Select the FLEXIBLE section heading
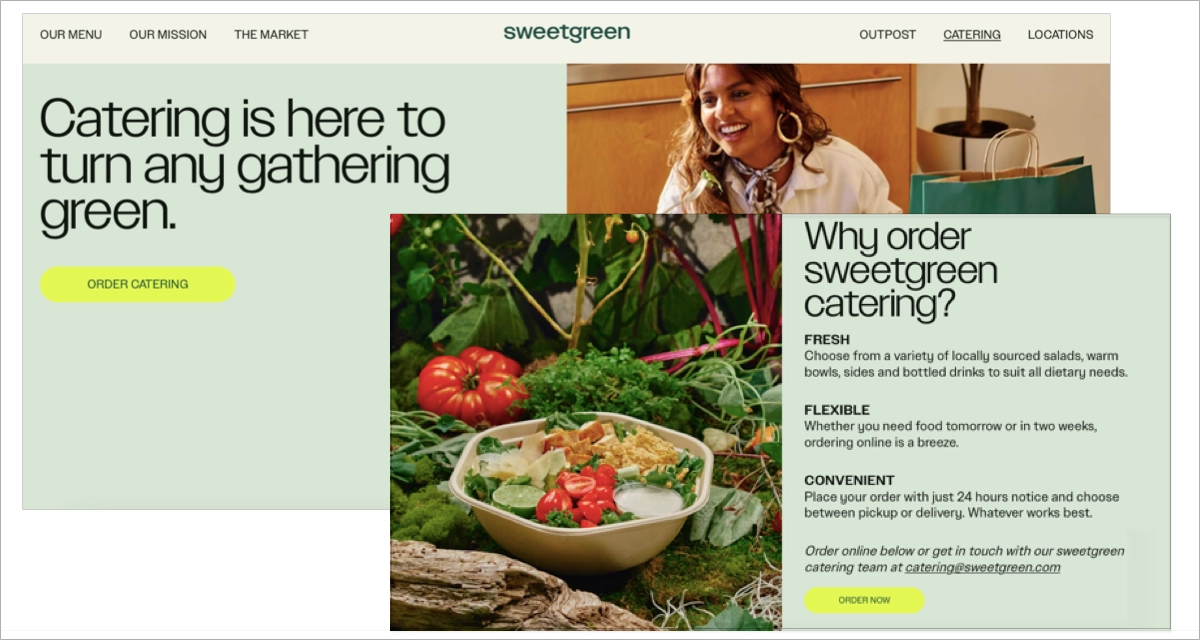The image size is (1200, 640). pyautogui.click(x=837, y=410)
